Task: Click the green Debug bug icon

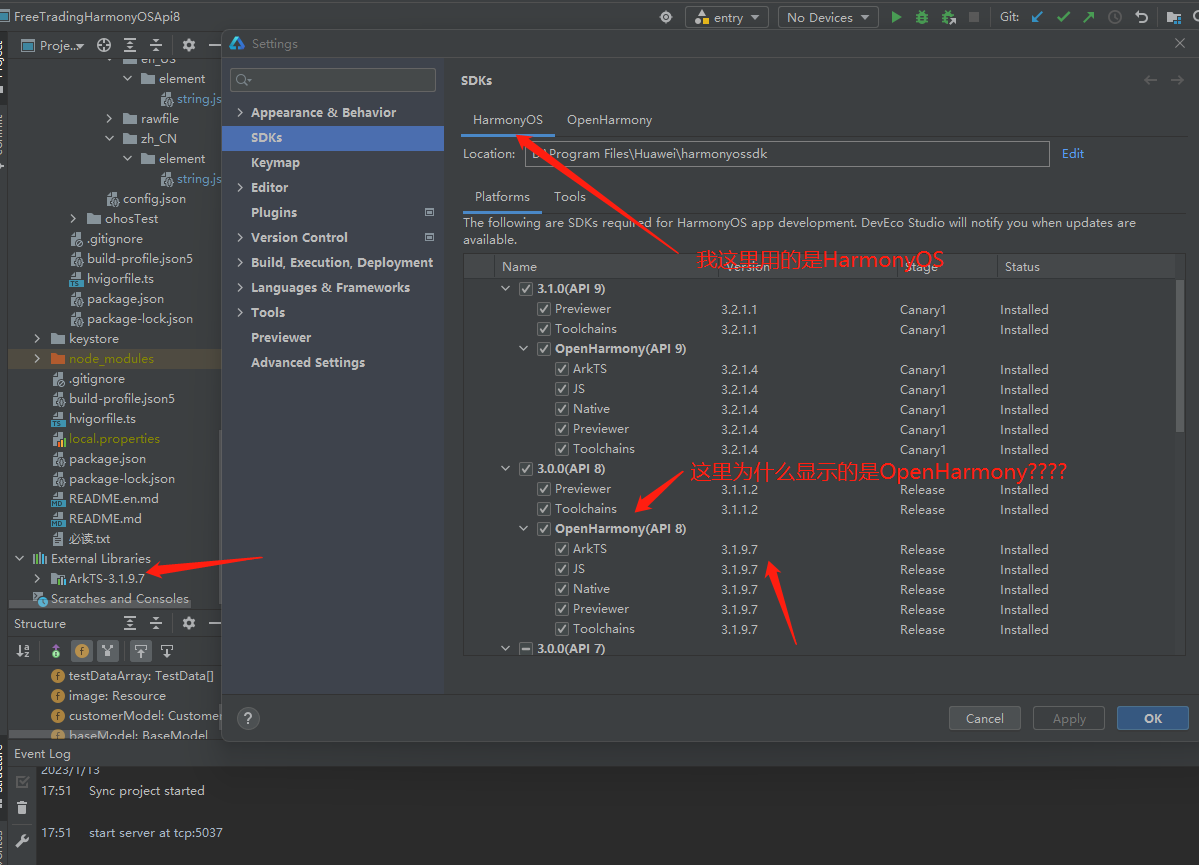Action: click(922, 17)
